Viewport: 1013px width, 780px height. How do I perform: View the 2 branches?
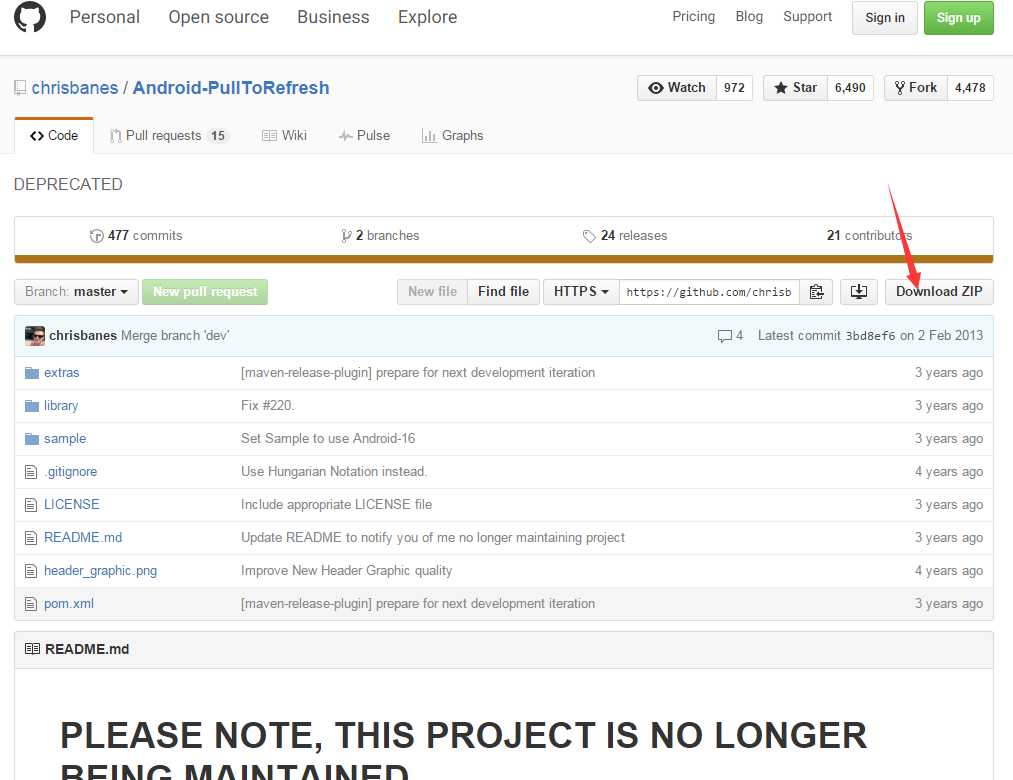click(x=381, y=236)
